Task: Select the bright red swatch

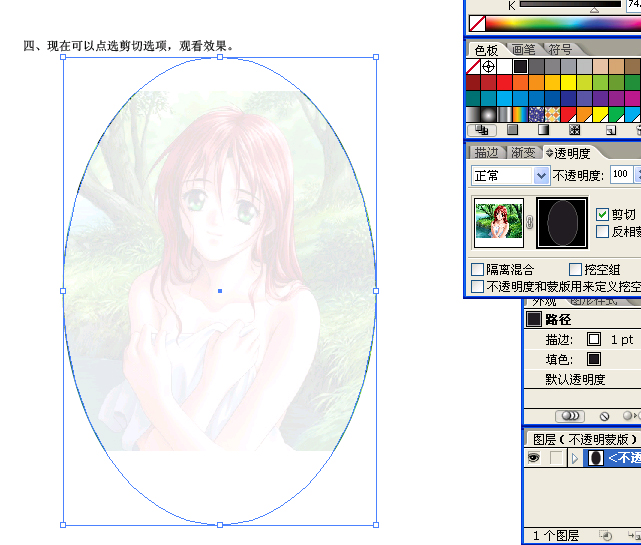Action: 504,82
